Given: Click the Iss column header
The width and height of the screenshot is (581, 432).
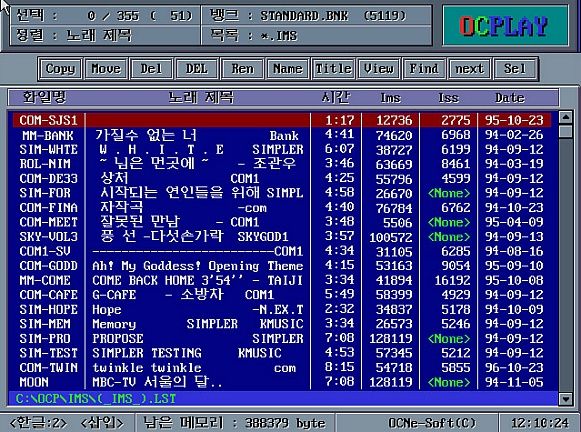Looking at the screenshot, I should [448, 98].
